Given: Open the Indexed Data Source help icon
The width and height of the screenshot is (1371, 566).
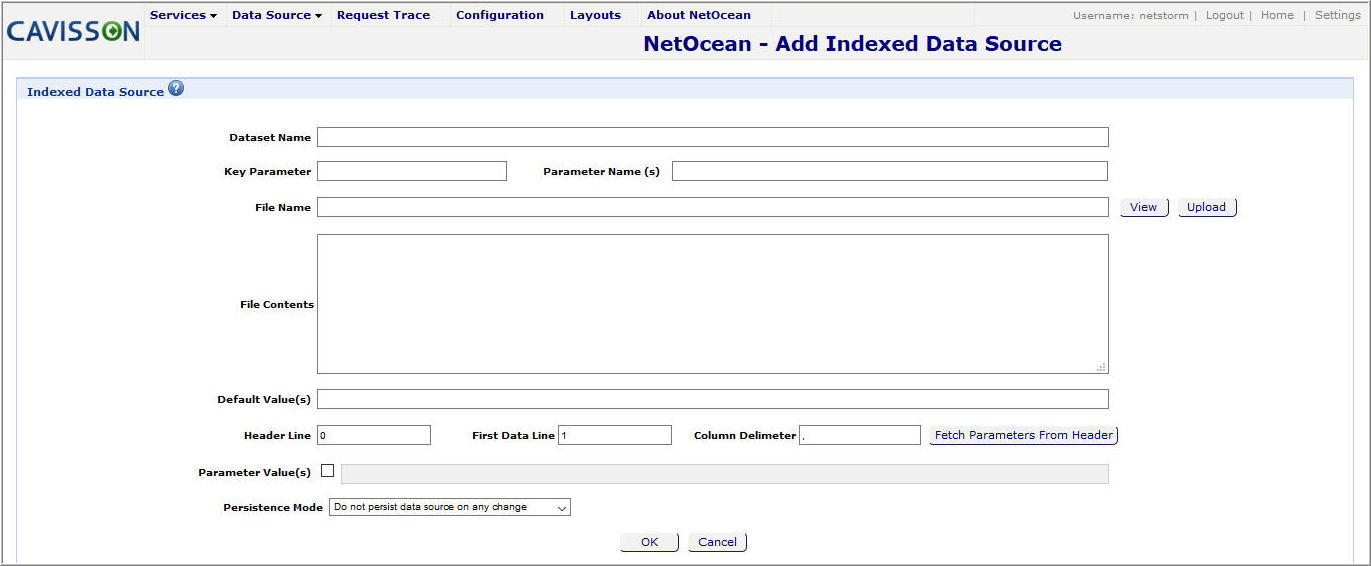Looking at the screenshot, I should 176,88.
